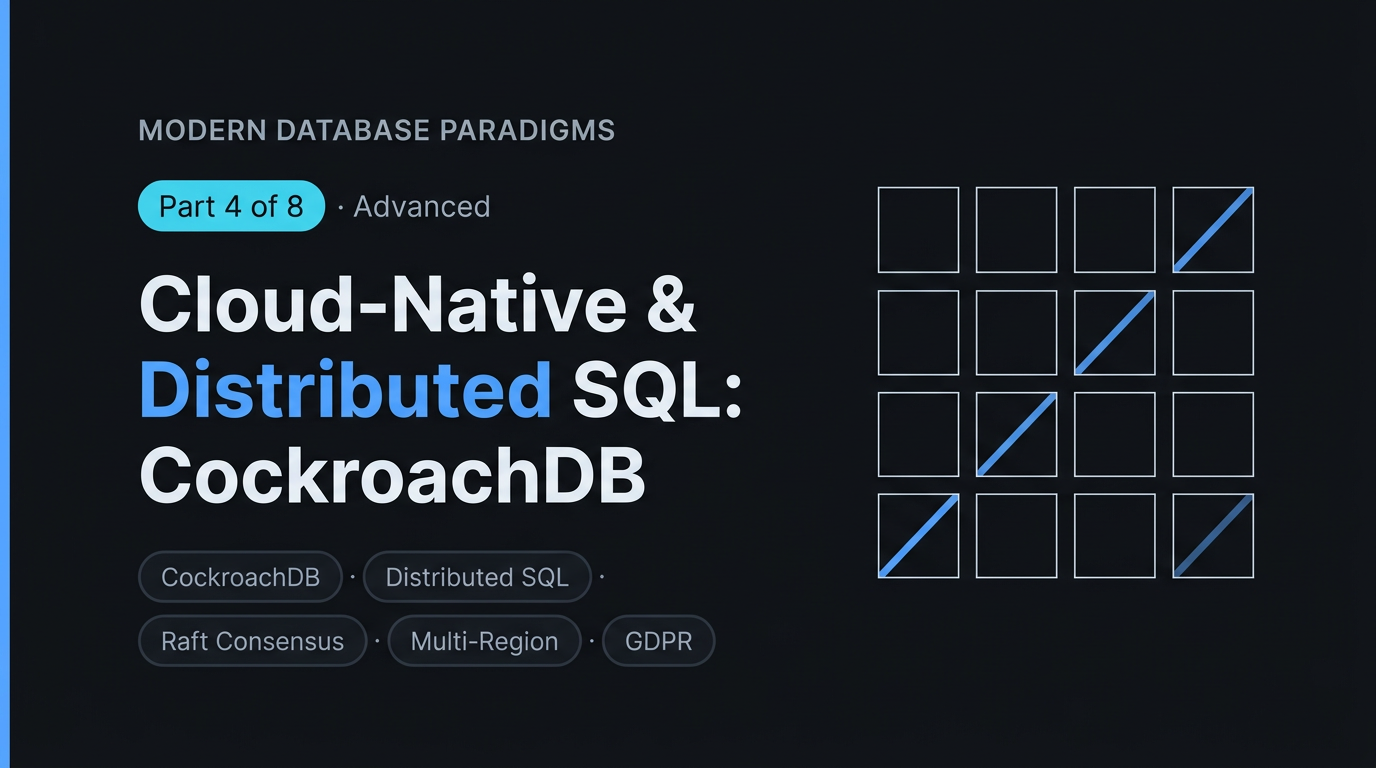1376x768 pixels.
Task: Select the Distributed SQL tag pill
Action: click(x=477, y=577)
